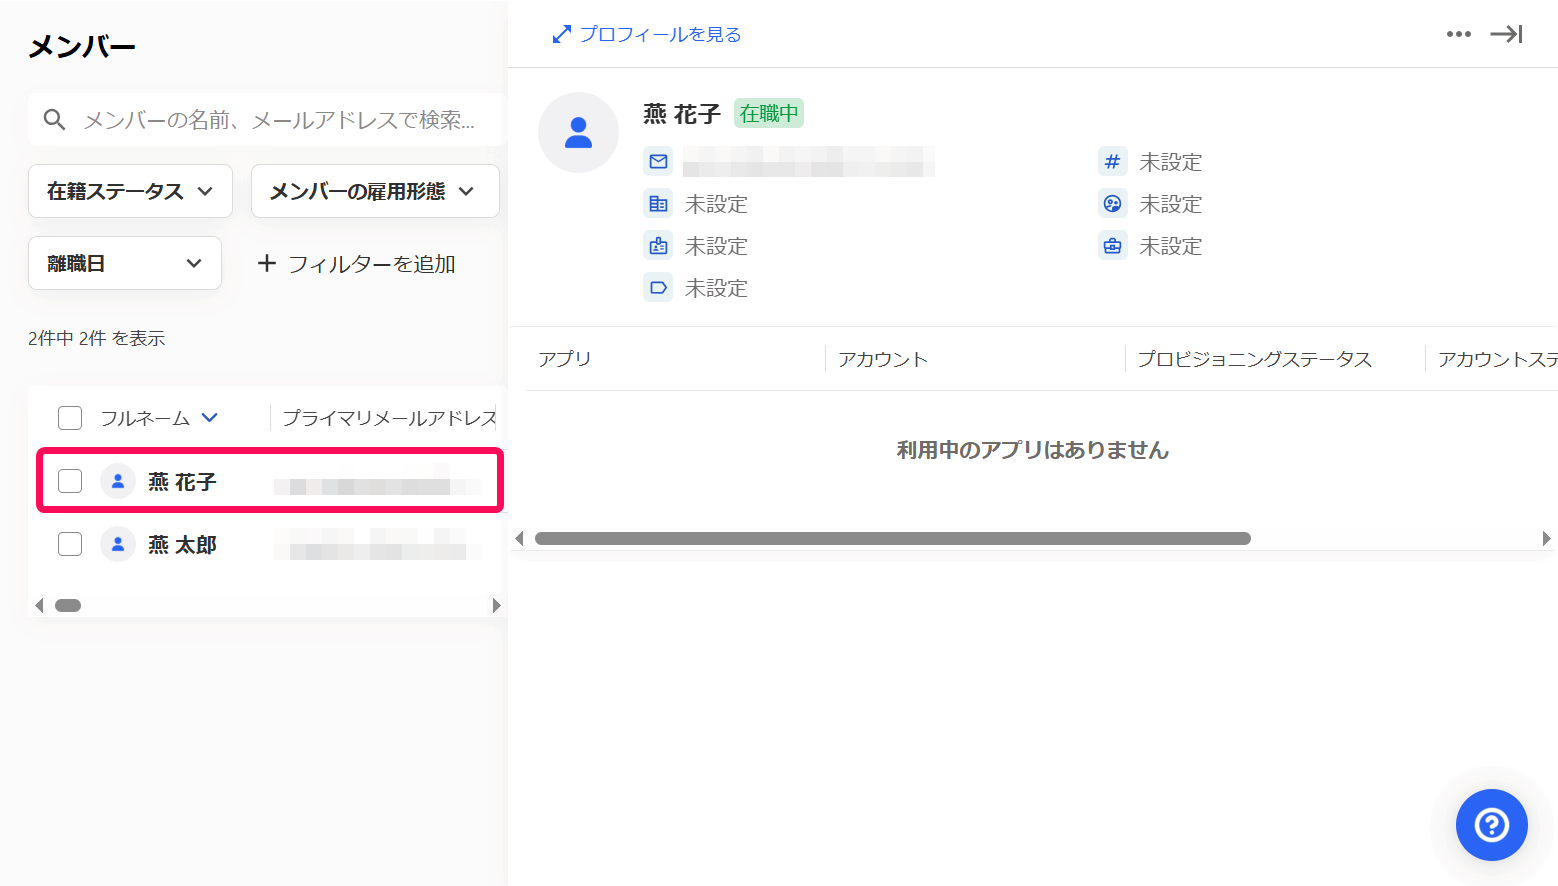Click the email envelope icon in profile

(658, 161)
